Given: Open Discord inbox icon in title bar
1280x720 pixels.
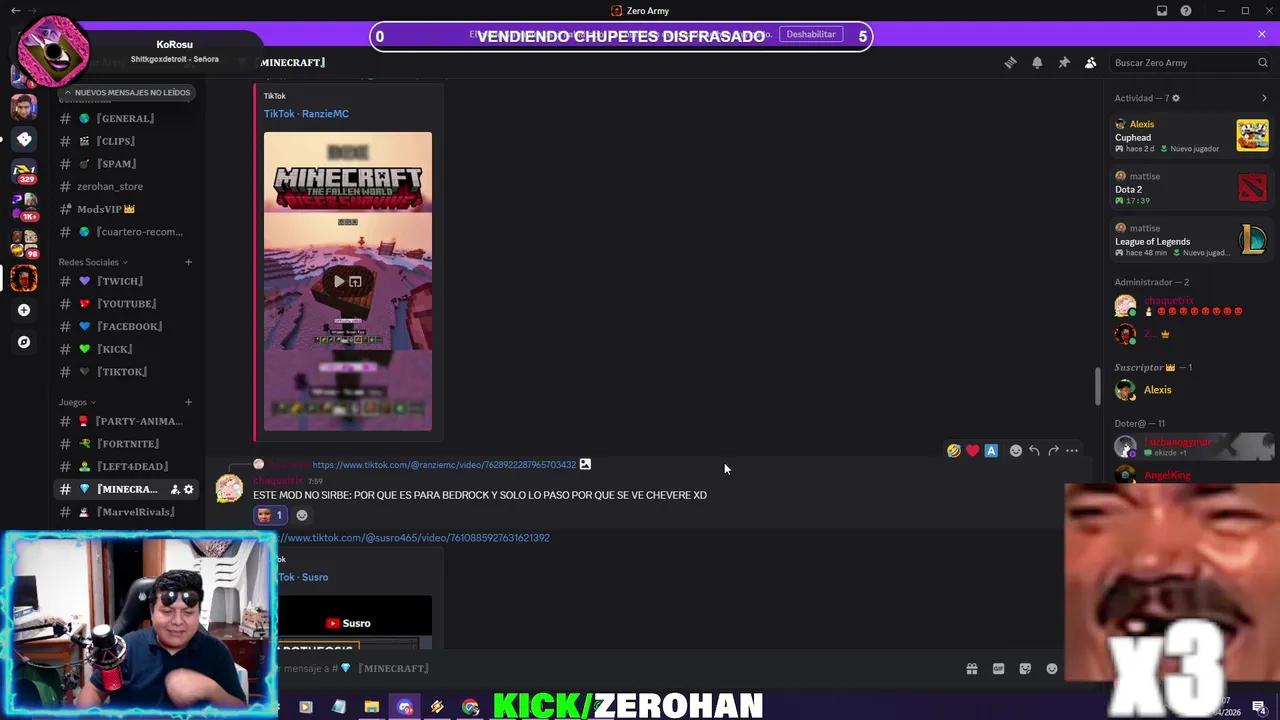Looking at the screenshot, I should pos(1162,11).
